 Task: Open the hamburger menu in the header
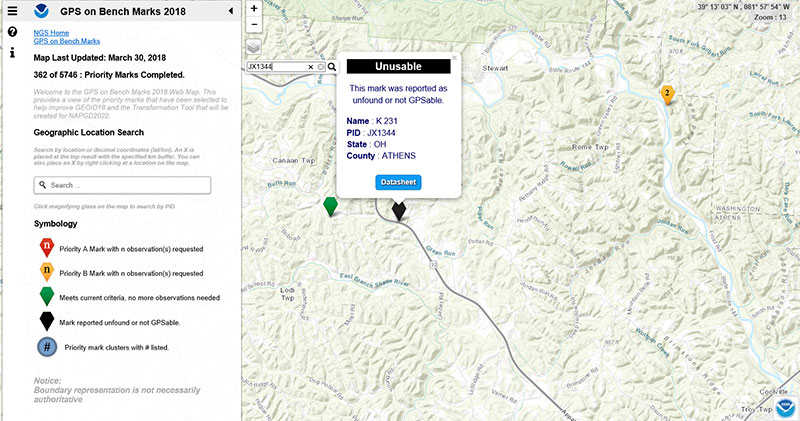[12, 11]
